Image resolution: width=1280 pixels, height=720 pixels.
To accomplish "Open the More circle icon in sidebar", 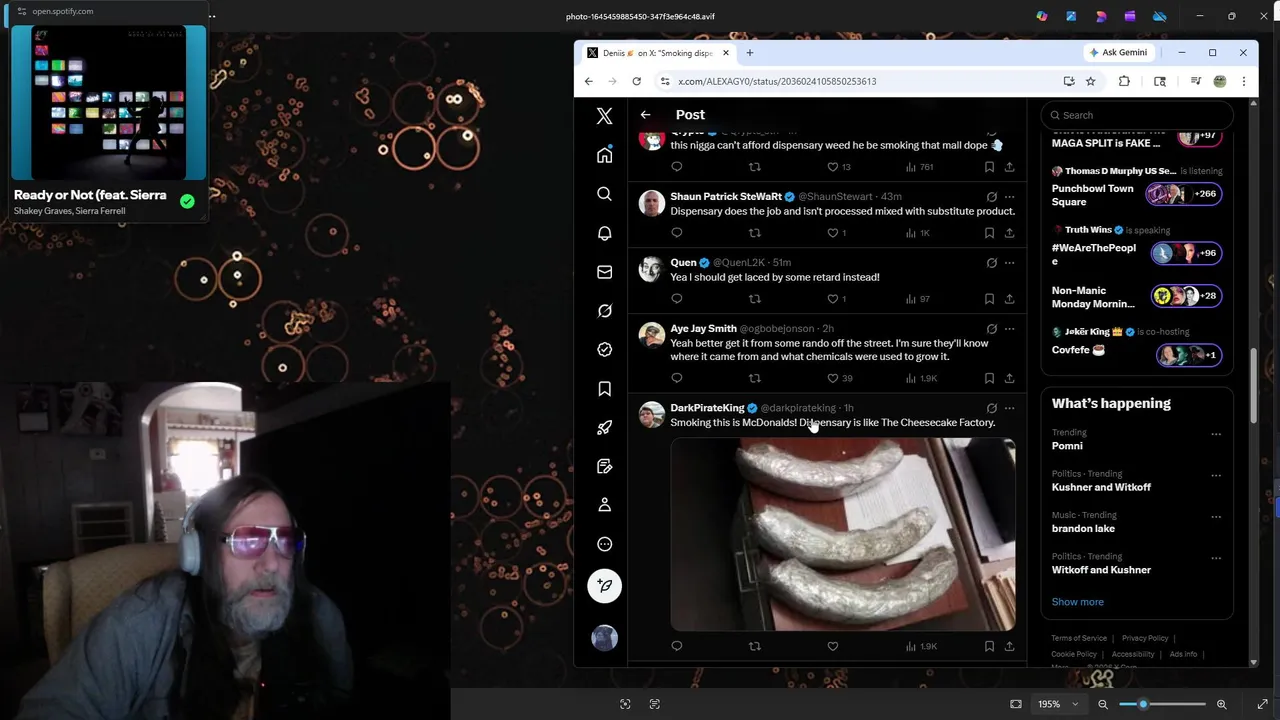I will (604, 544).
